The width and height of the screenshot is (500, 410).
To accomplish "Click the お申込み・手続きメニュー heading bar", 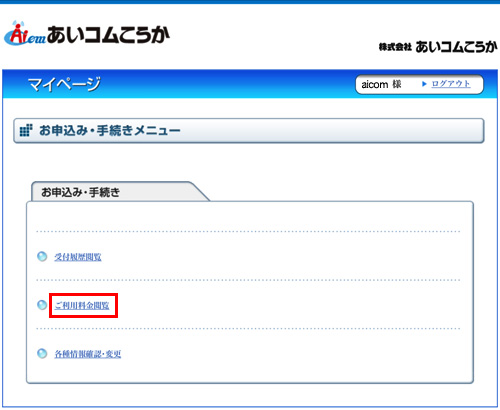I will pyautogui.click(x=249, y=131).
